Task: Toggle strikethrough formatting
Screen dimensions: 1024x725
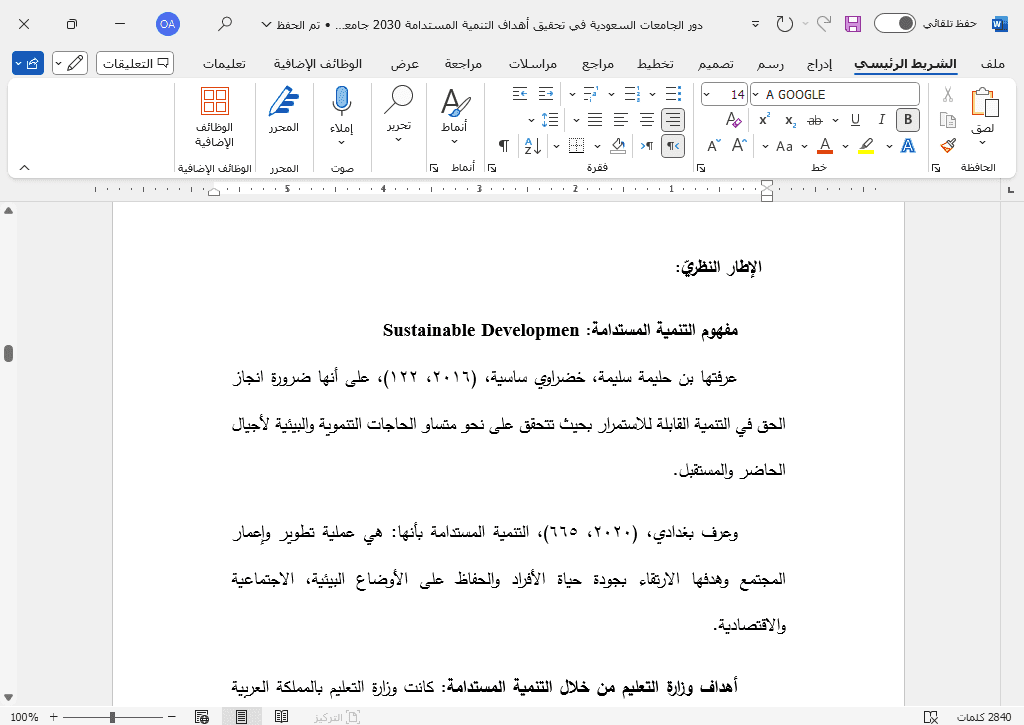Action: [x=814, y=120]
